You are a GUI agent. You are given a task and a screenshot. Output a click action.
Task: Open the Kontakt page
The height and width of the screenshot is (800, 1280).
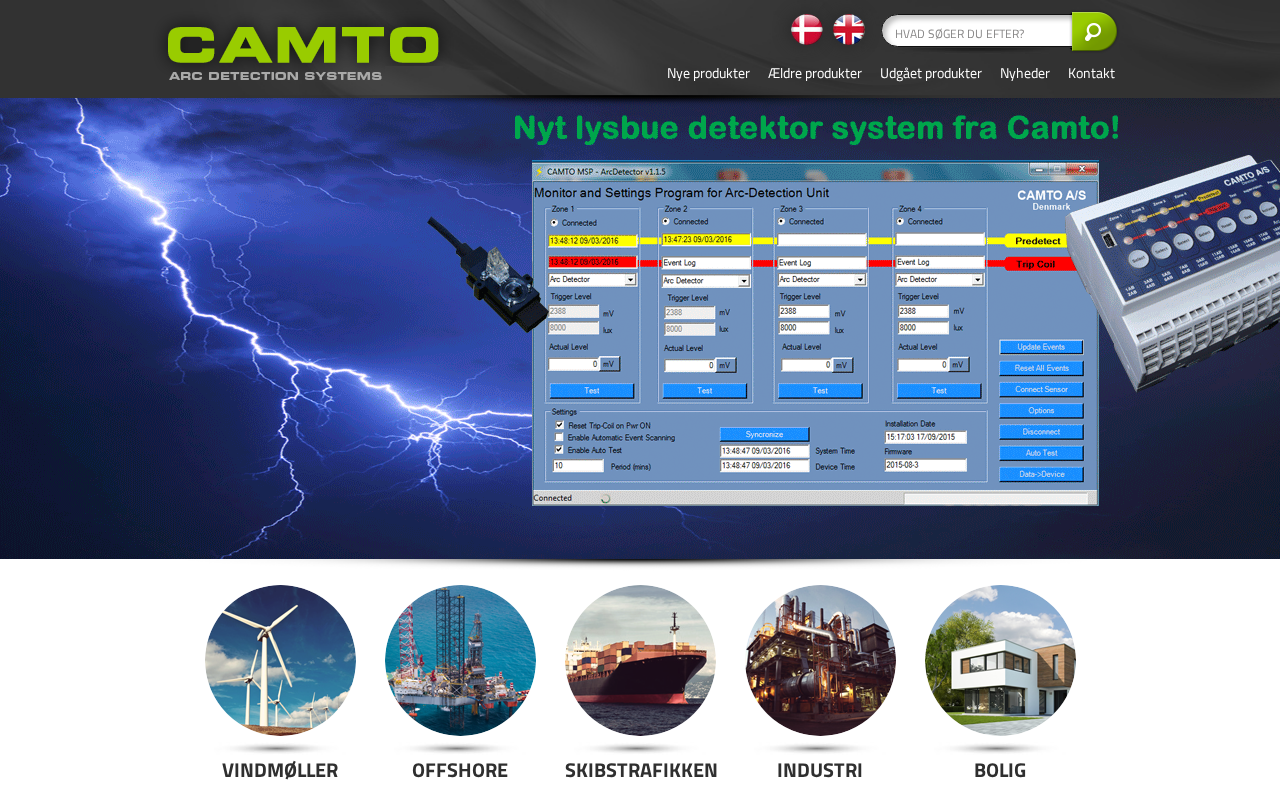click(1091, 73)
